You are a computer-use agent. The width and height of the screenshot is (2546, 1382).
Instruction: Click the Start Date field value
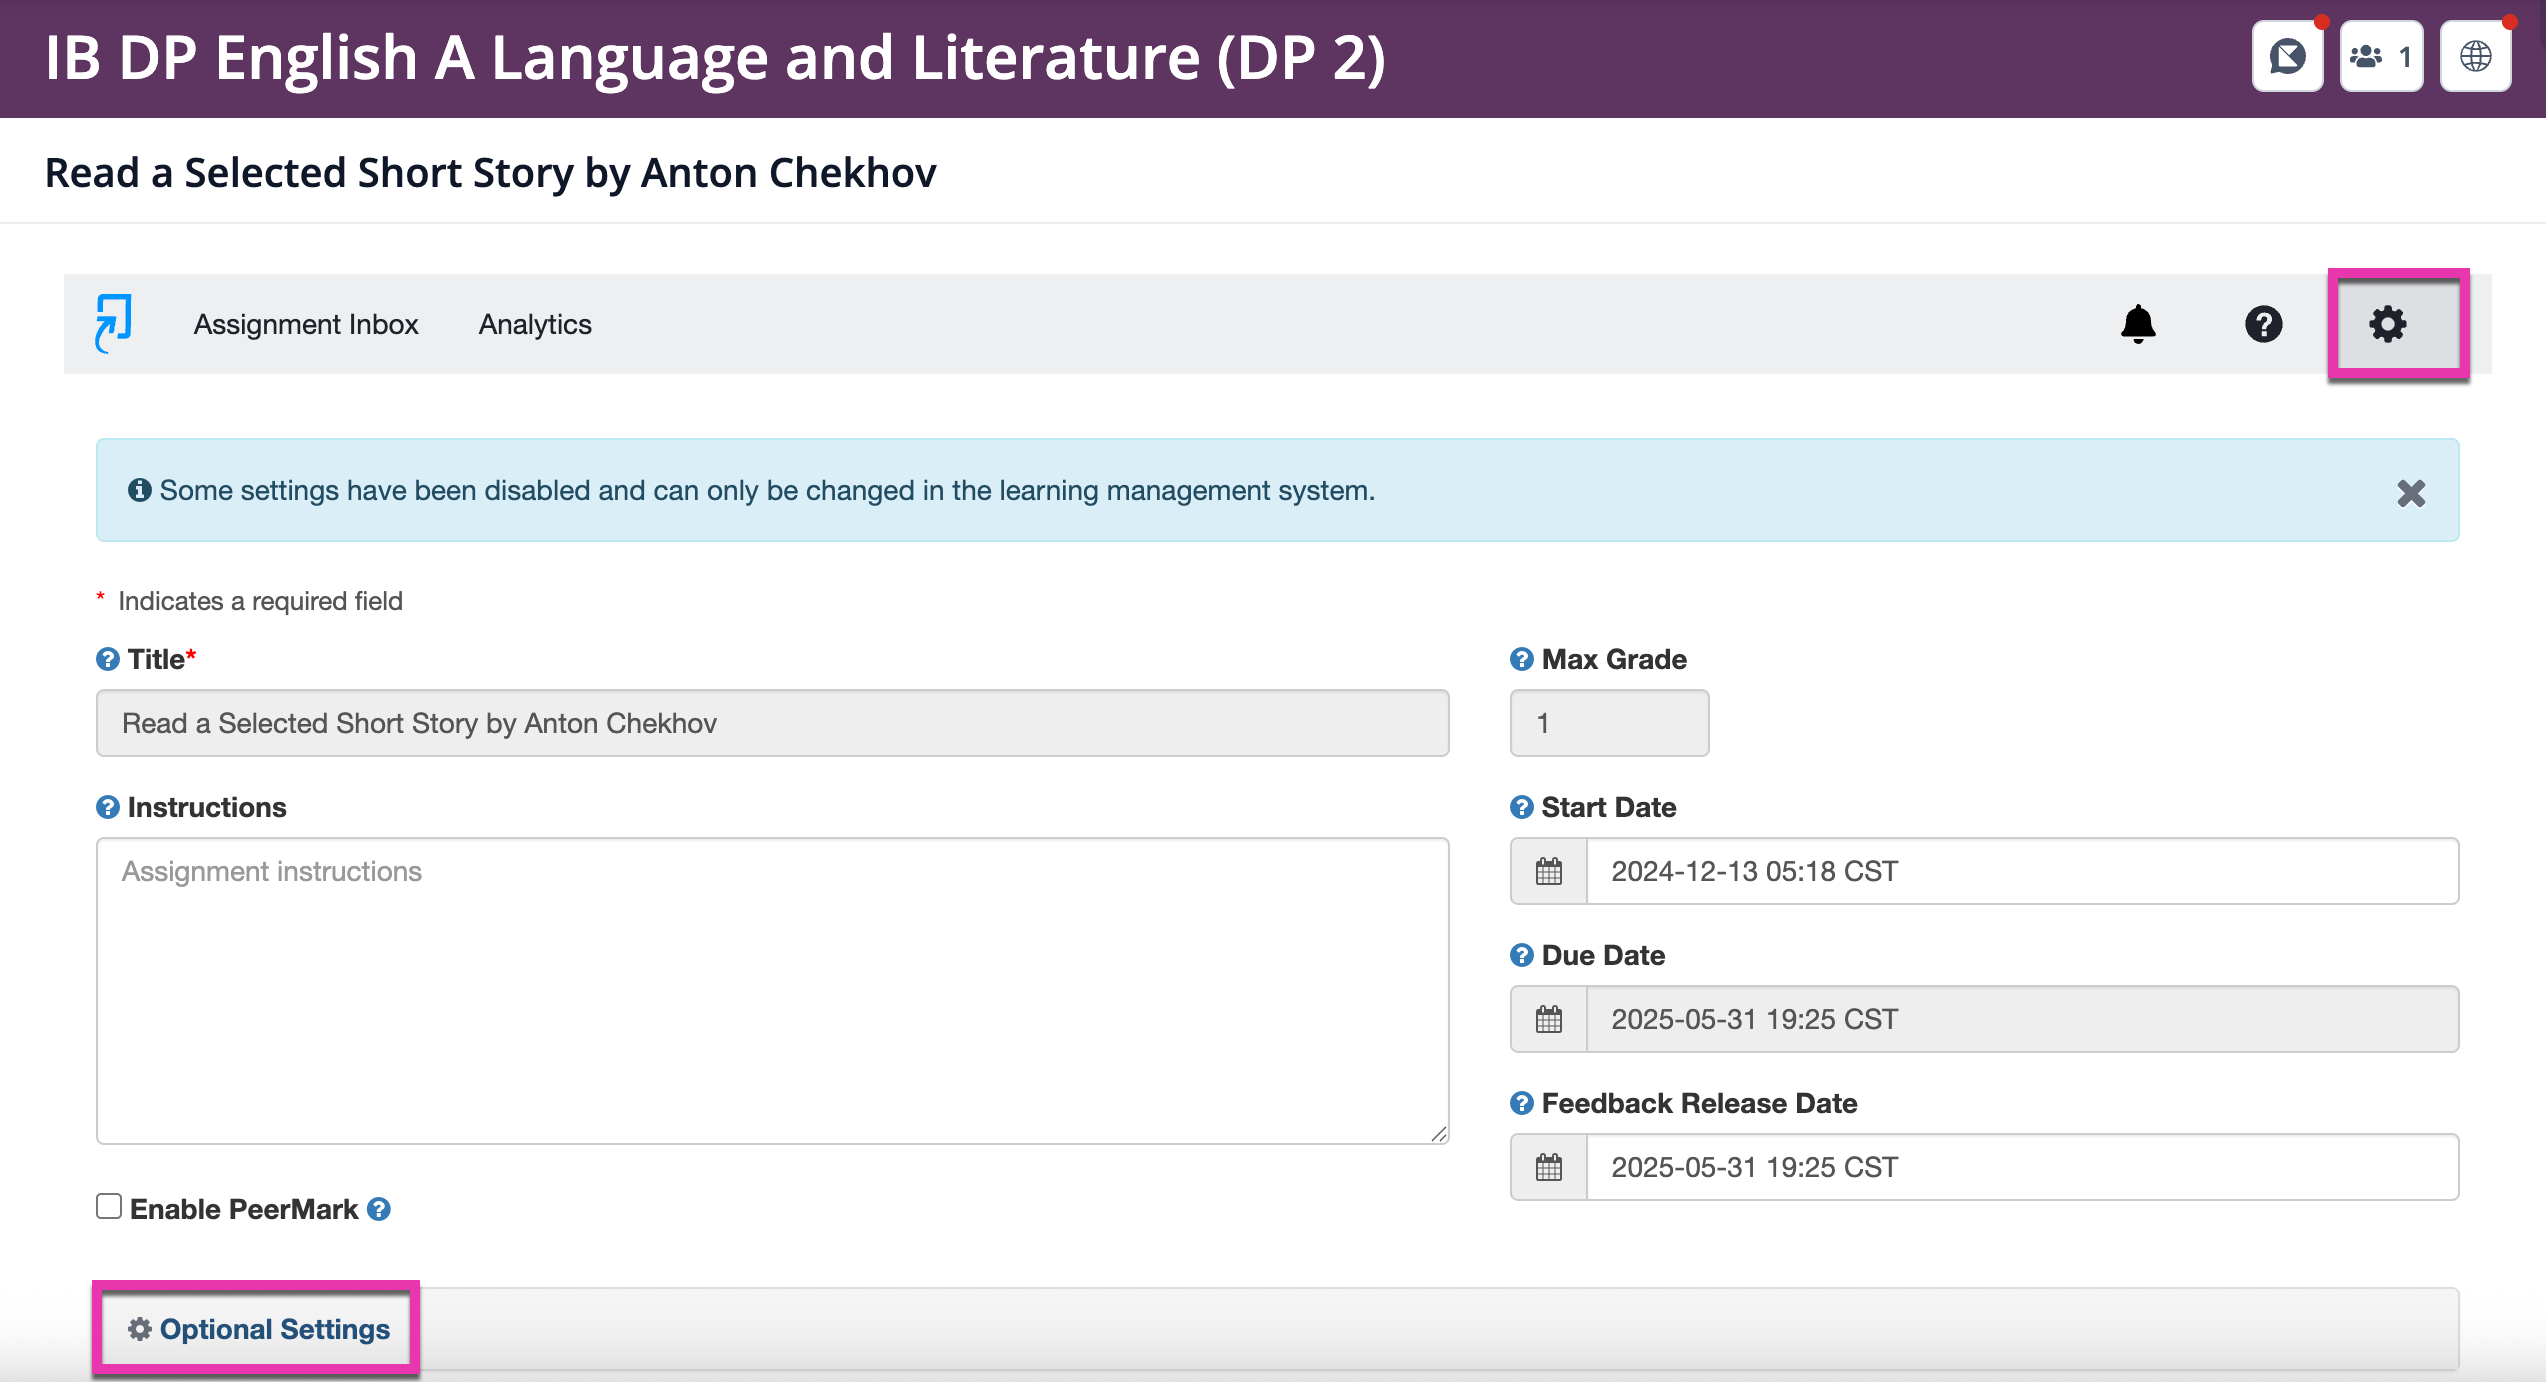[x=2022, y=872]
